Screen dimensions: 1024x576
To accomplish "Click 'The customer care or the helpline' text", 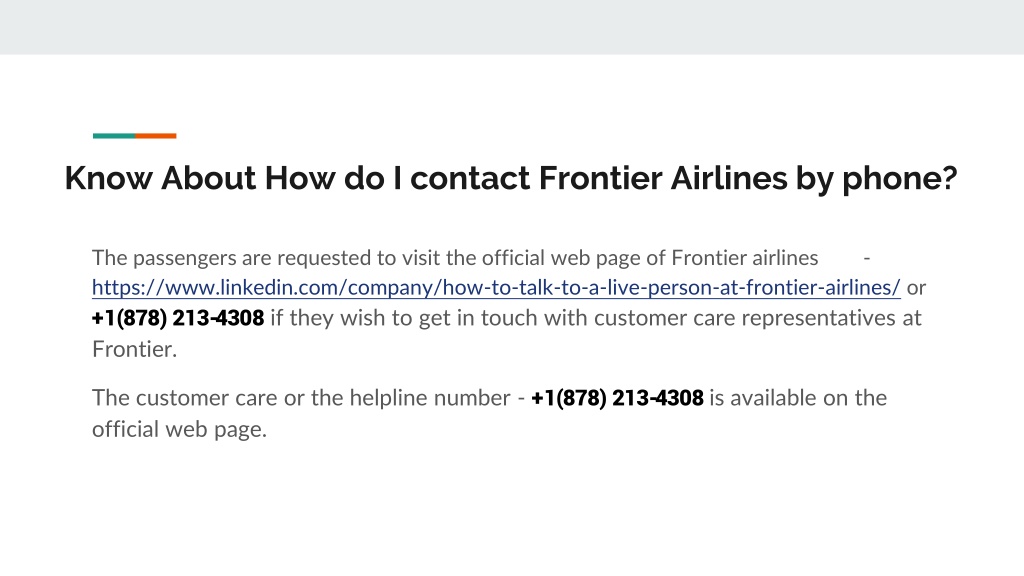I will point(260,398).
